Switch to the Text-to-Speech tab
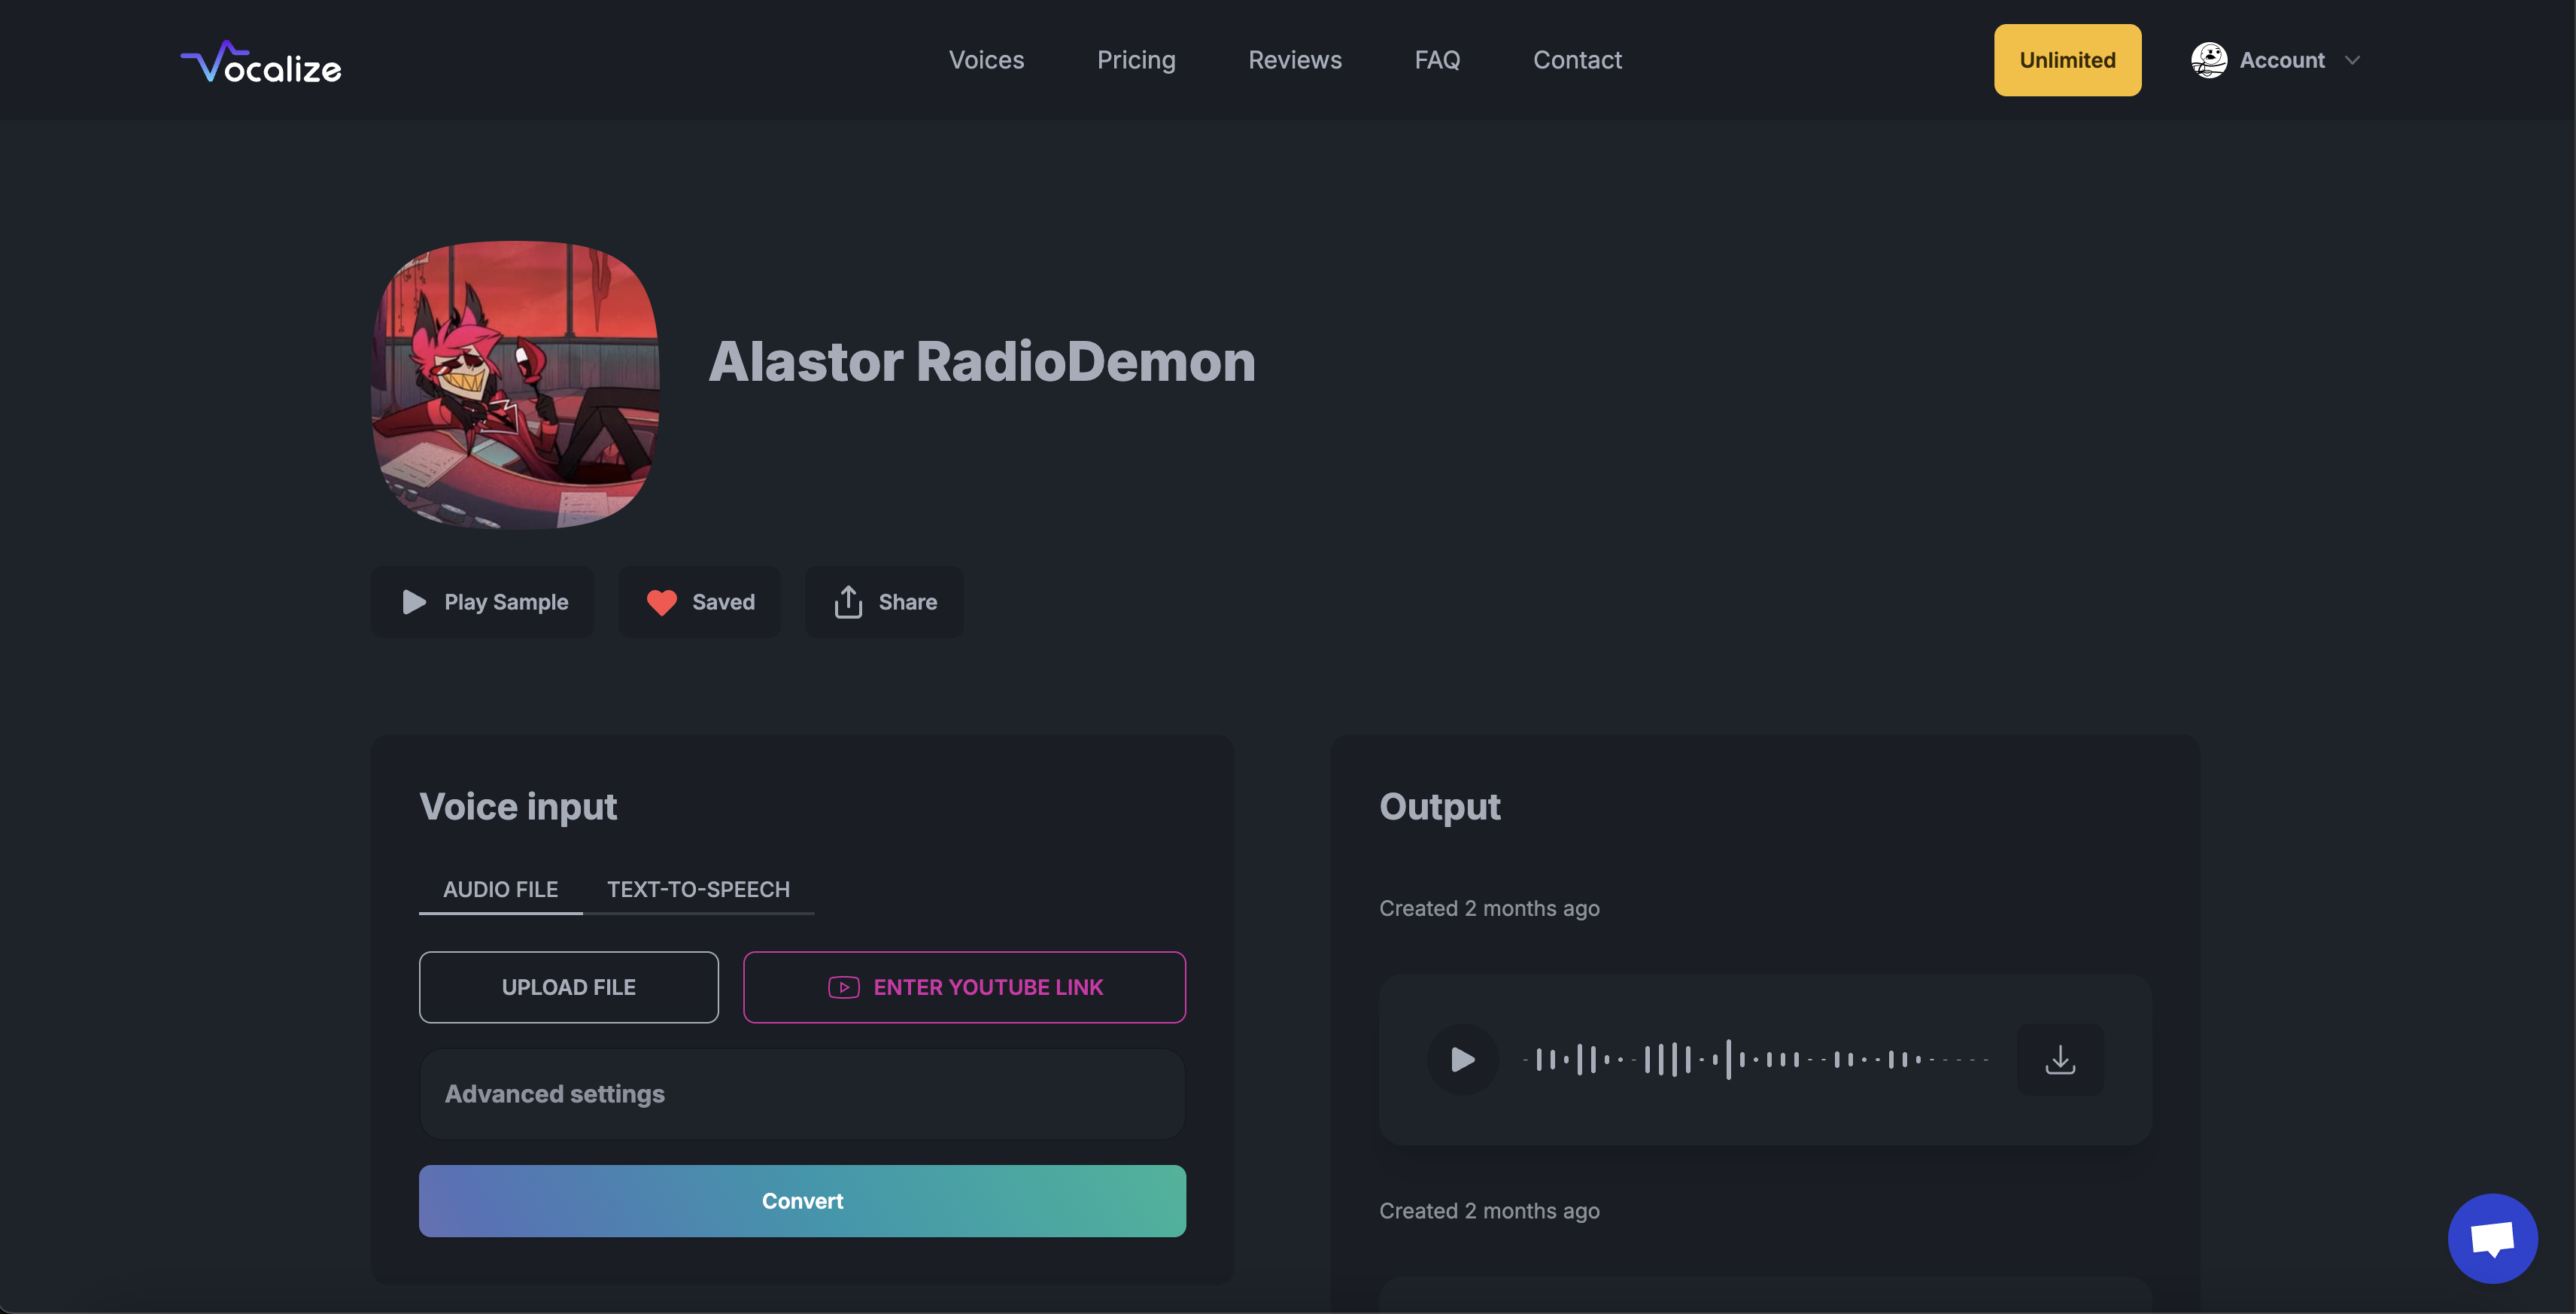This screenshot has width=2576, height=1314. click(698, 889)
